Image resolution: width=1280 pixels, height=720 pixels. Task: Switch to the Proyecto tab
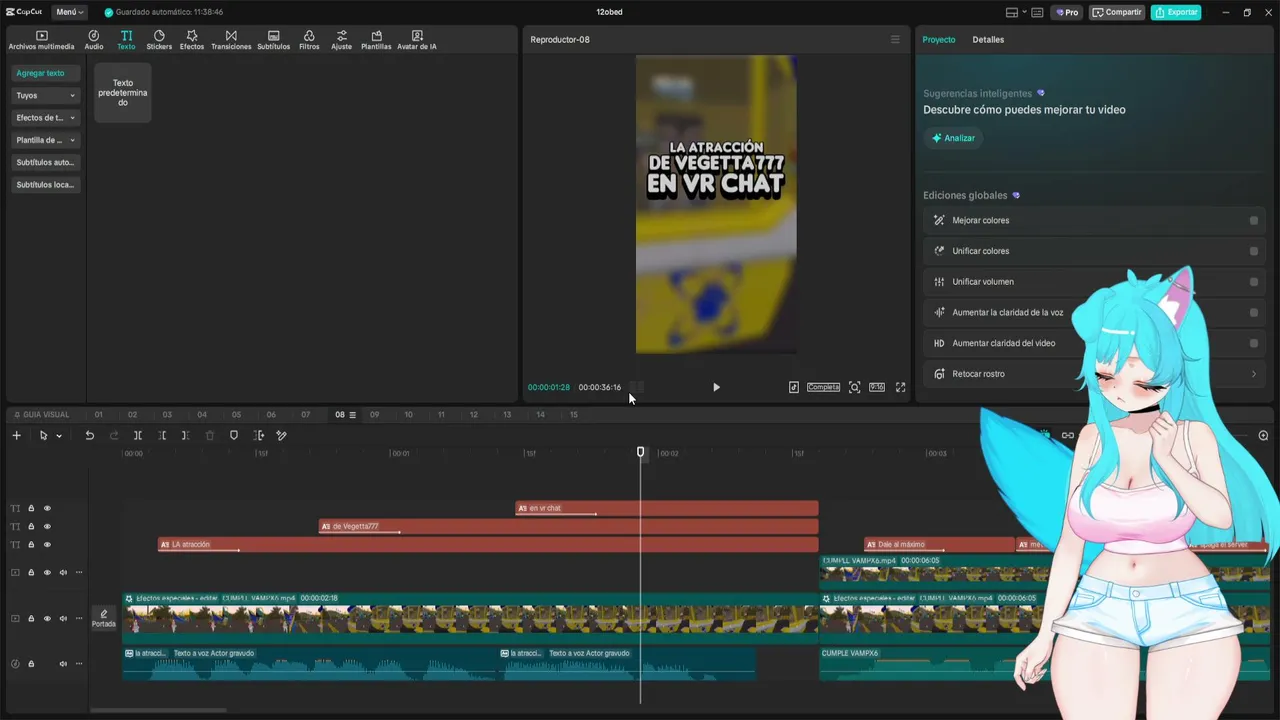939,40
